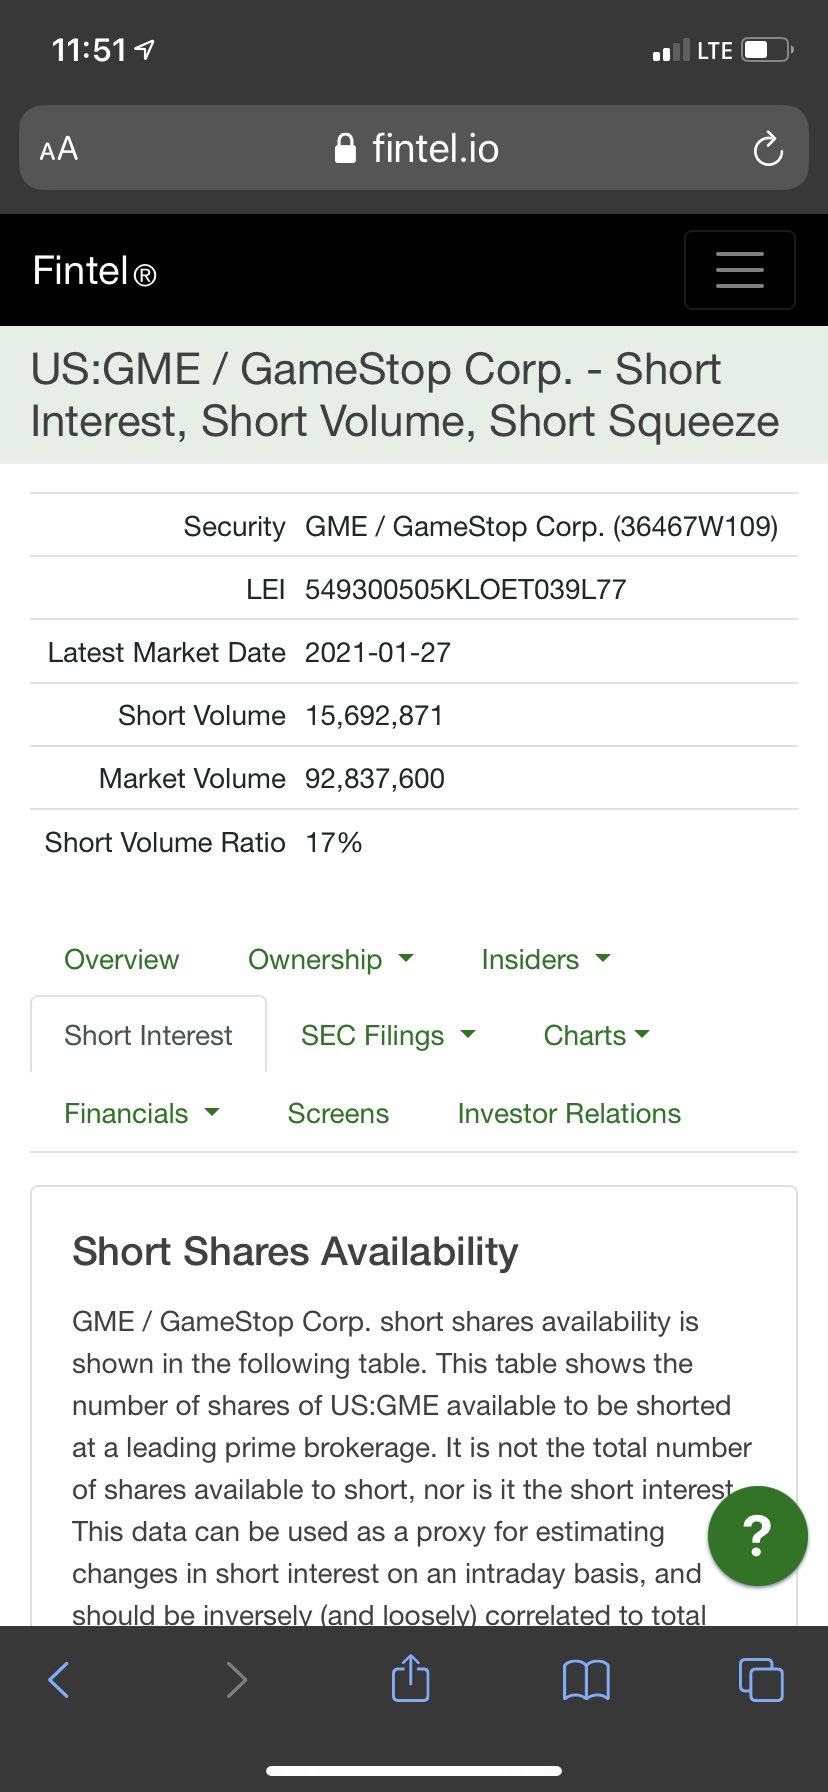Screen dimensions: 828x1792
Task: Open the Safari share sheet
Action: pyautogui.click(x=410, y=1677)
